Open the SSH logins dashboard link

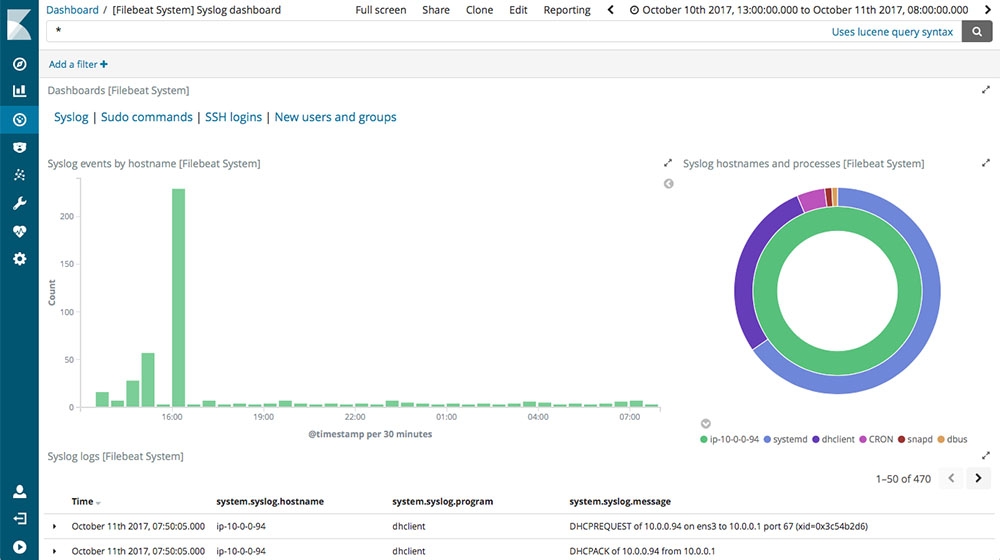point(233,117)
